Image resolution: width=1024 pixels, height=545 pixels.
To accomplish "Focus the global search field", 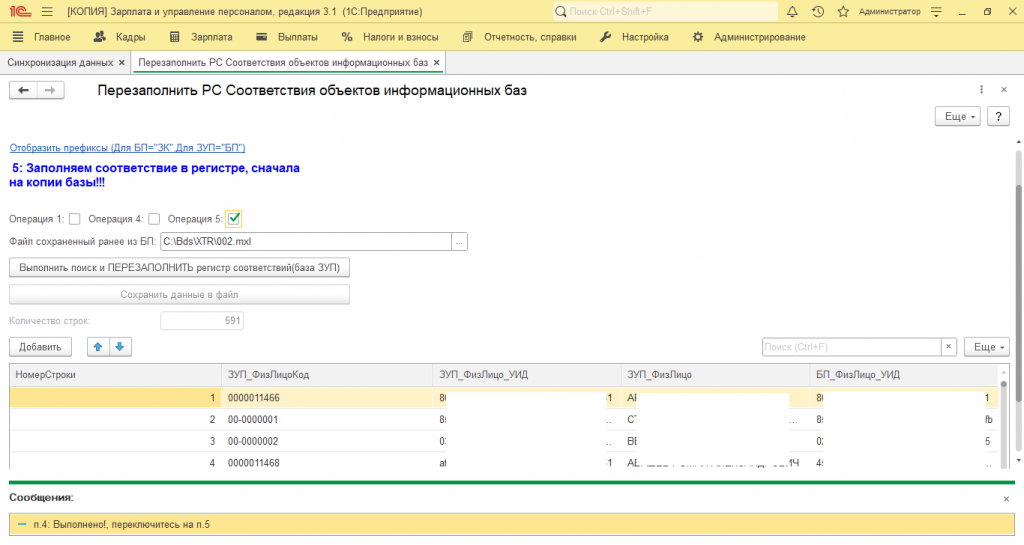I will click(x=665, y=12).
